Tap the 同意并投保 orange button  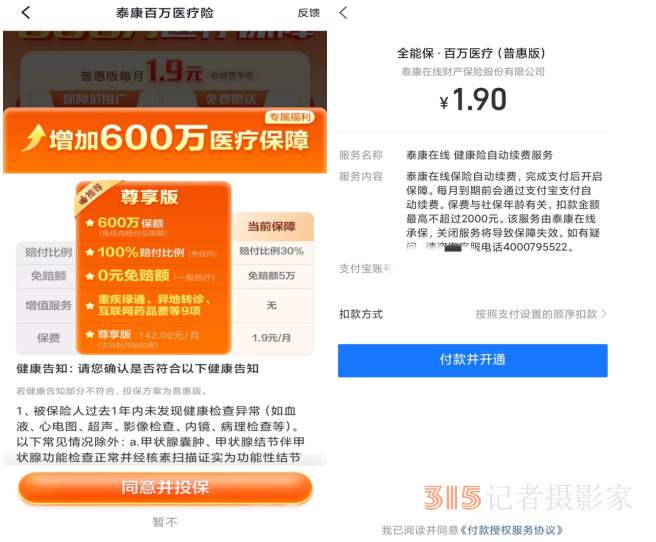coord(165,488)
